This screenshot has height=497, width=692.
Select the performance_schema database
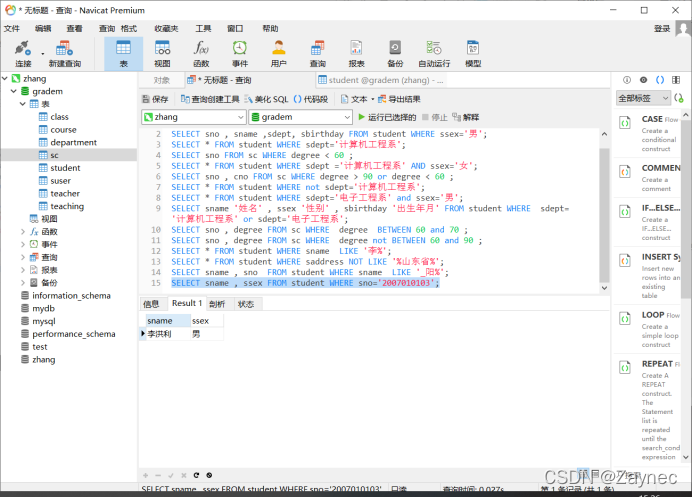pos(74,334)
